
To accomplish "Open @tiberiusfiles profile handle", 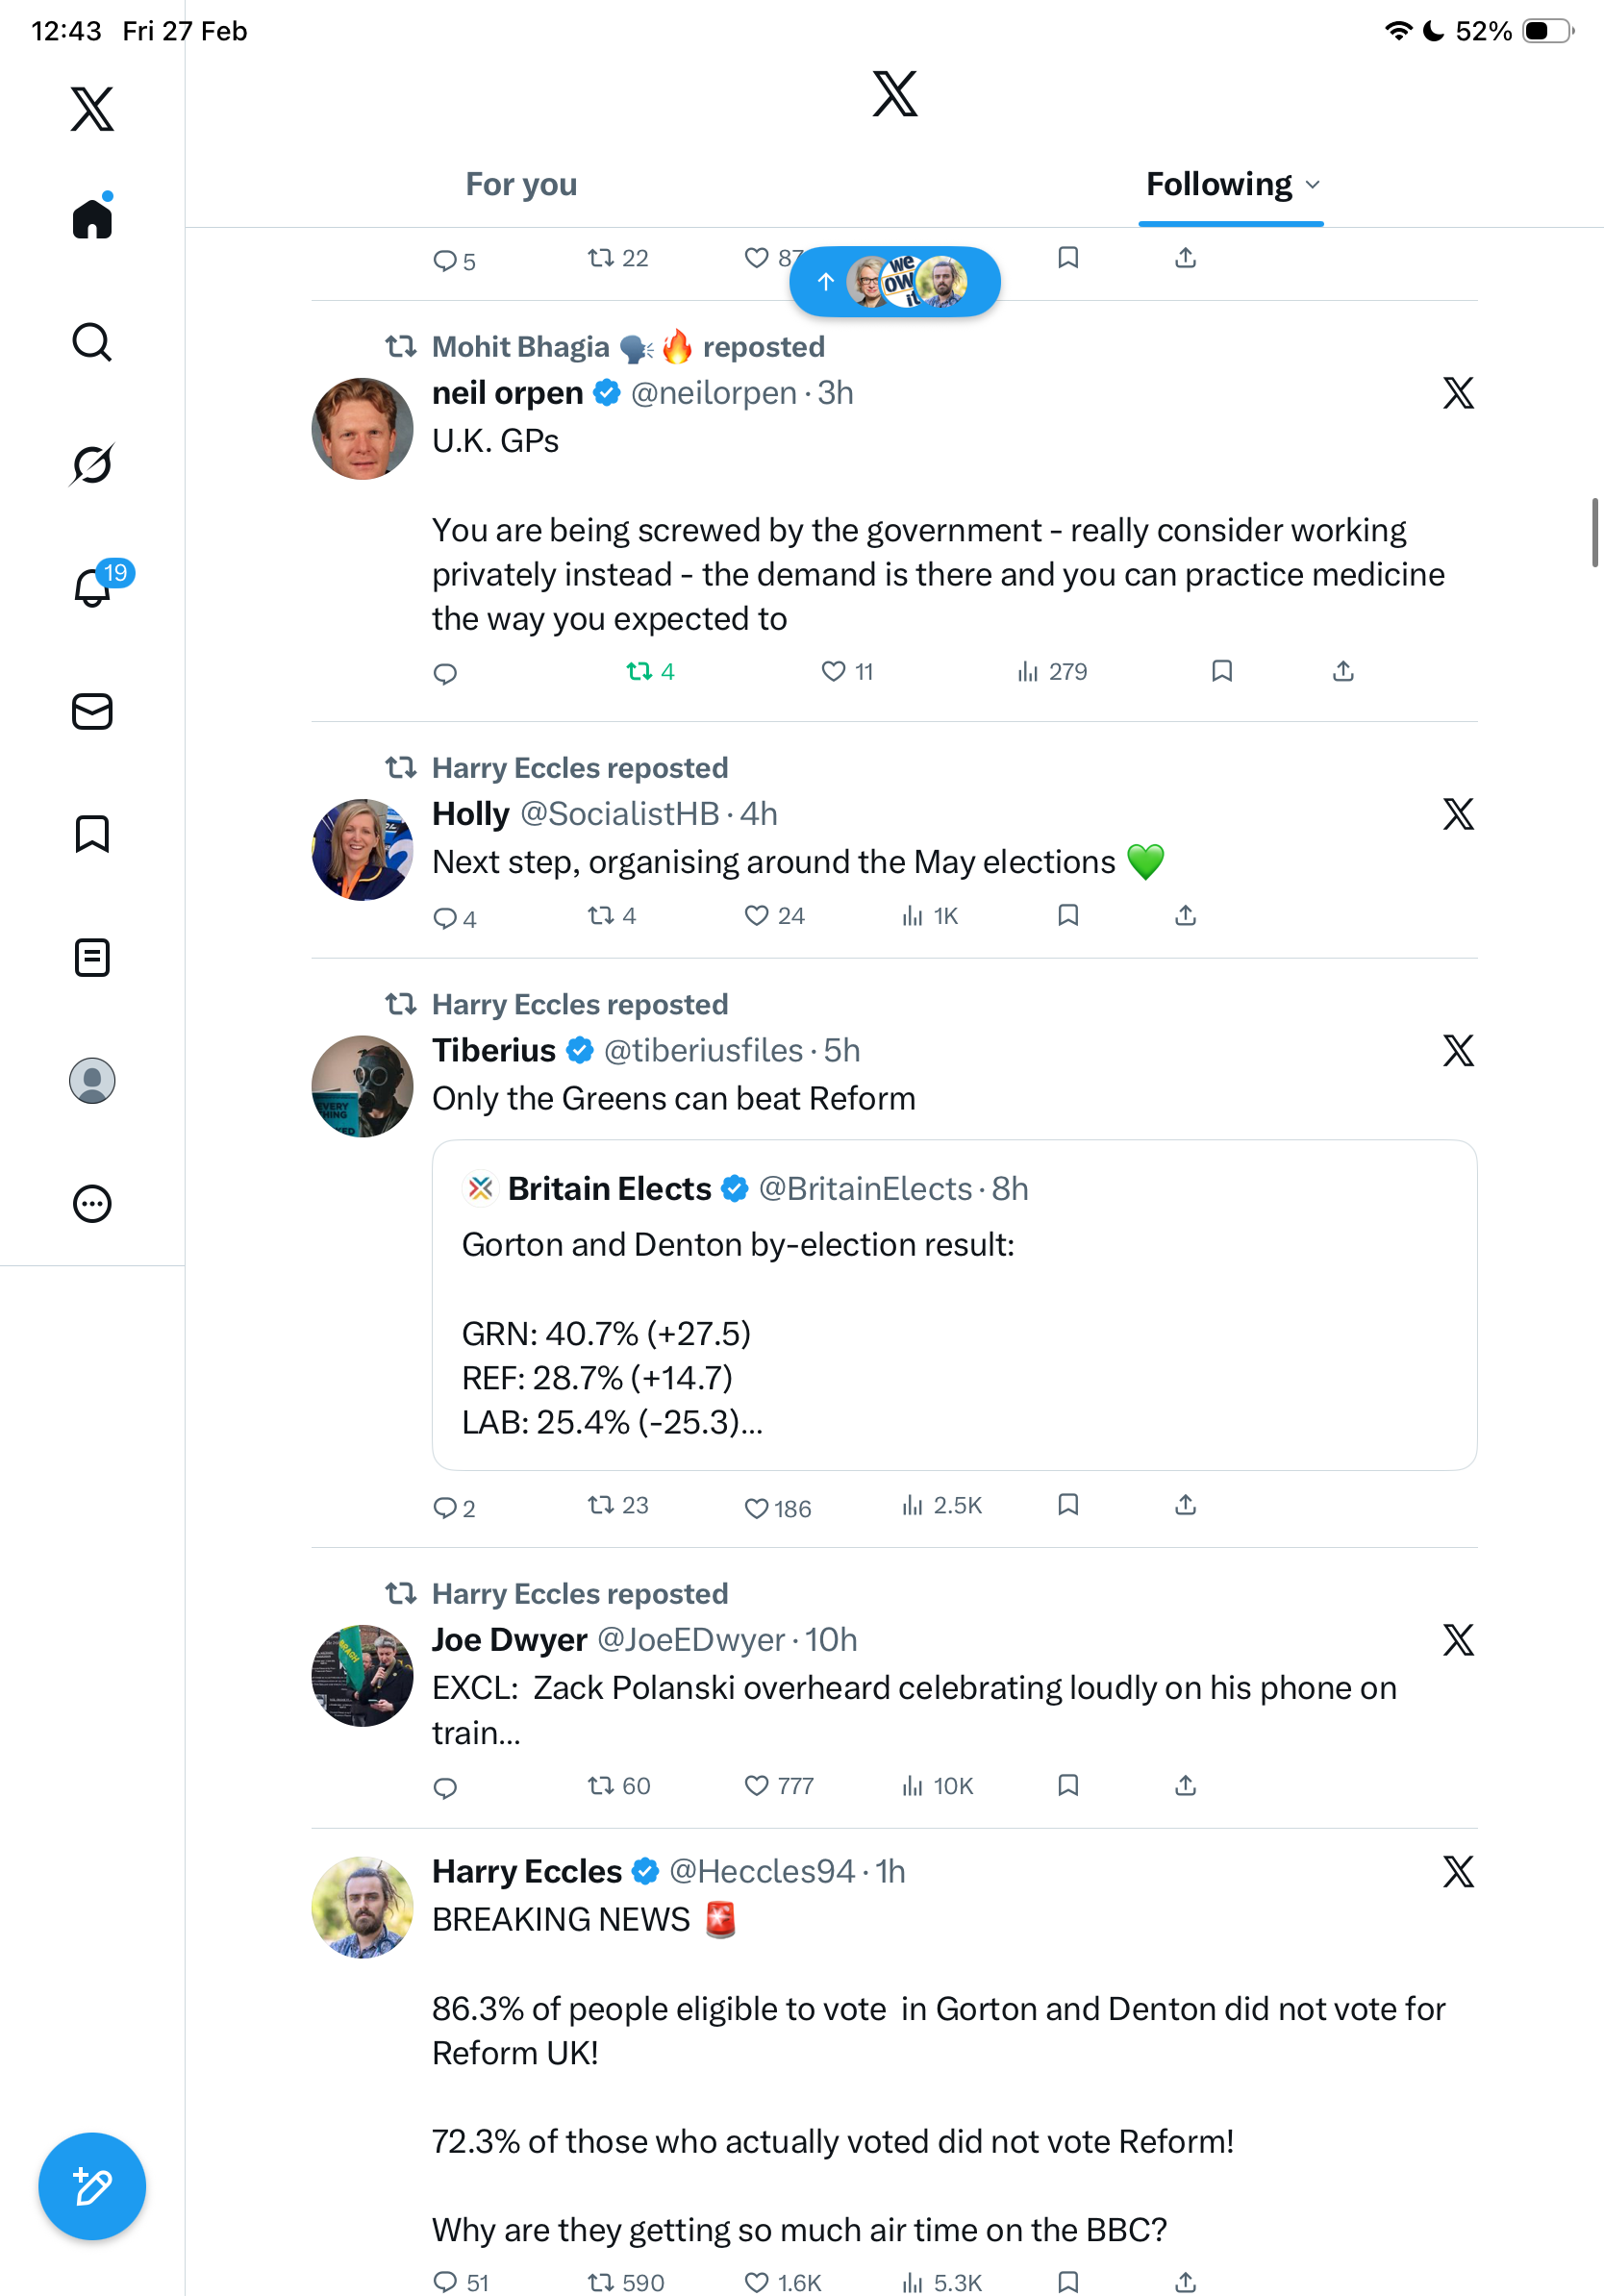I will click(x=703, y=1051).
